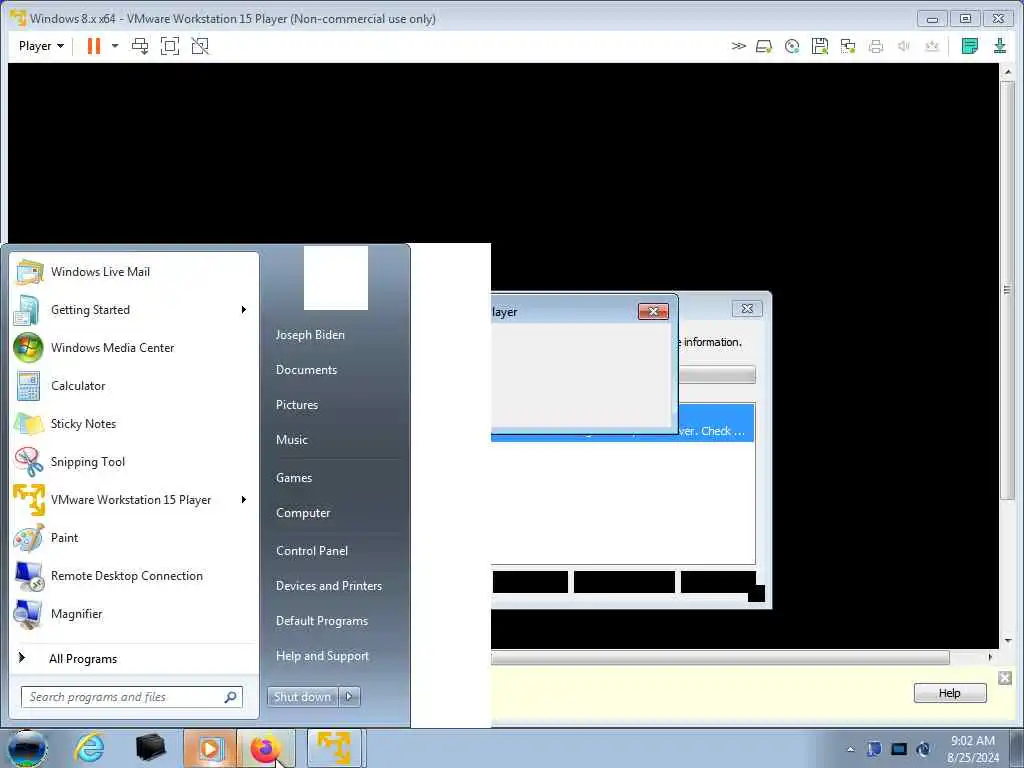Open Remote Desktop Connection
This screenshot has height=768, width=1024.
click(x=135, y=575)
